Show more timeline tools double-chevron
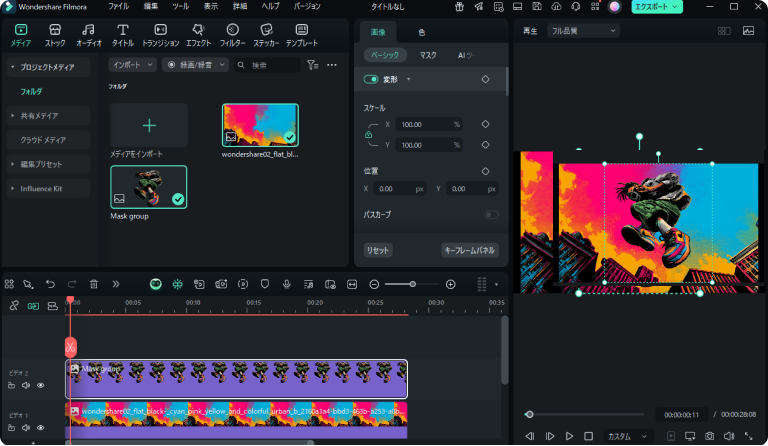The width and height of the screenshot is (768, 446). point(116,284)
